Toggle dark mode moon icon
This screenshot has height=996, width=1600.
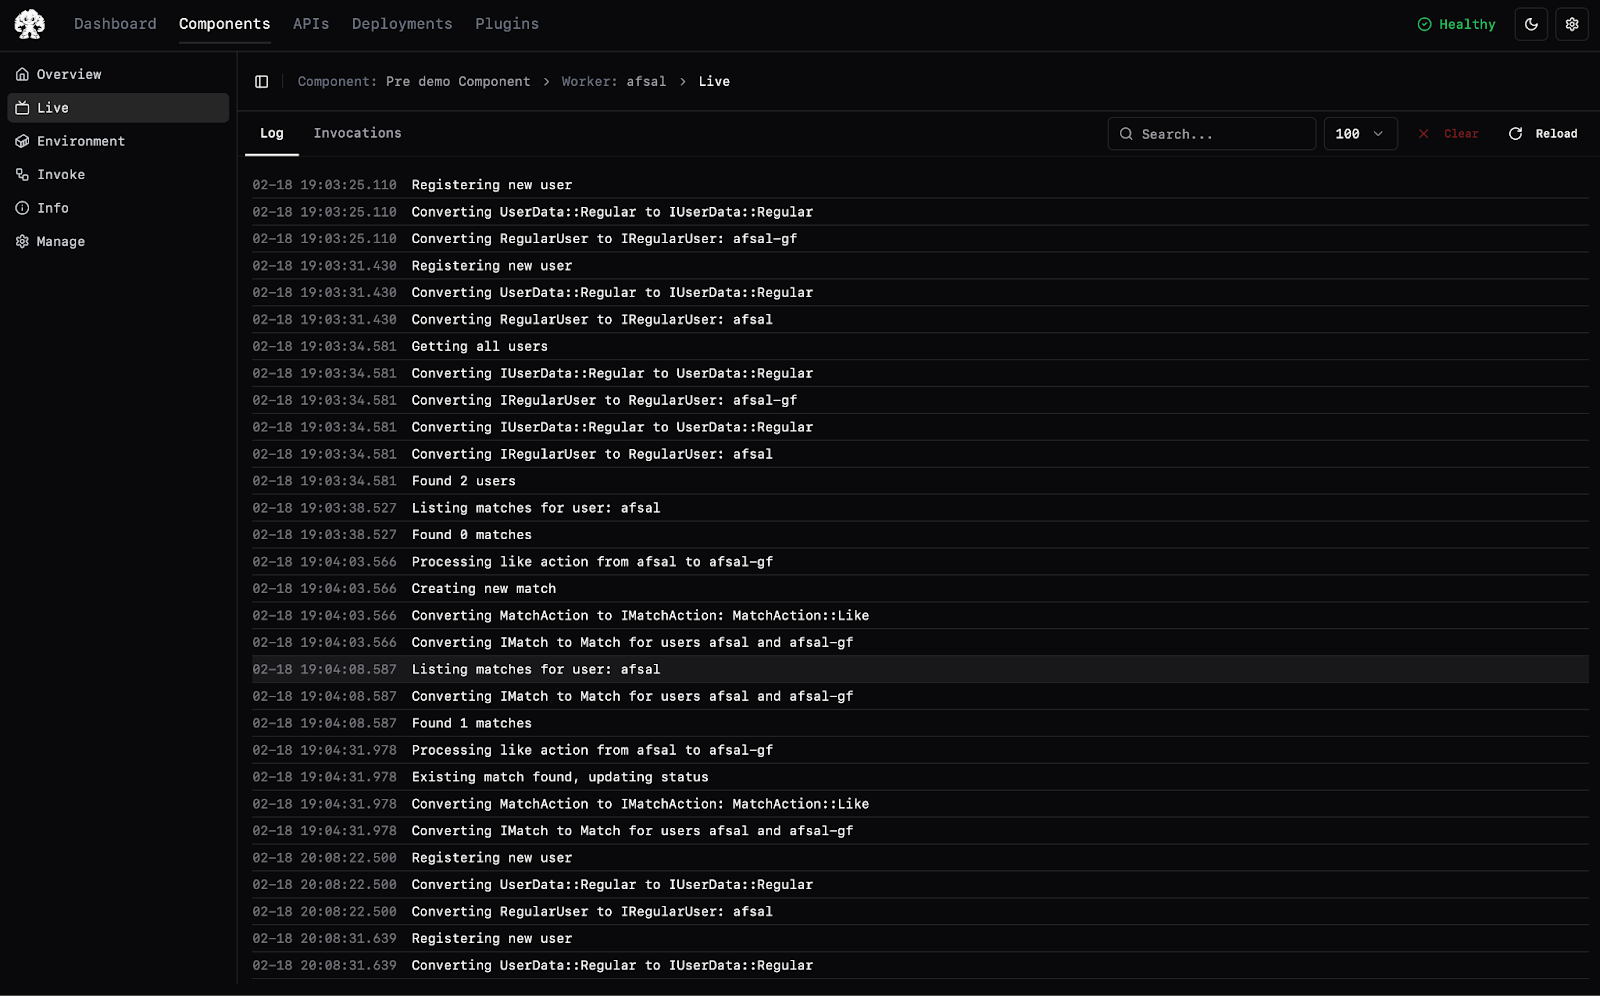[1531, 24]
